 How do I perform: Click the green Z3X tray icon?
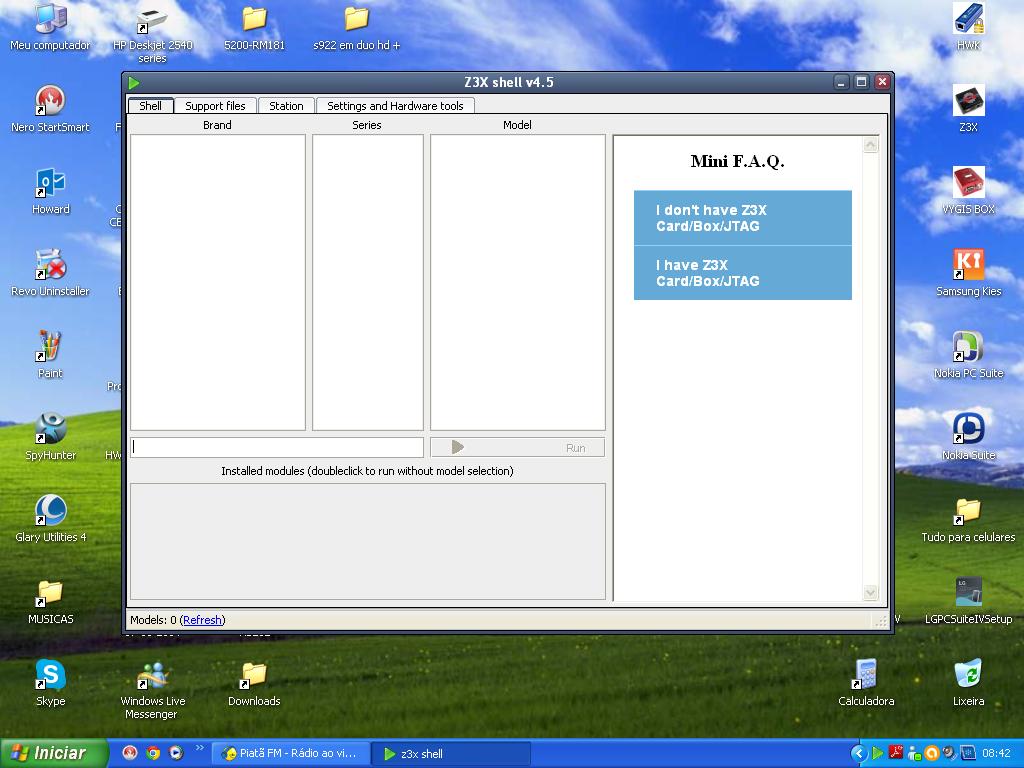pos(878,753)
